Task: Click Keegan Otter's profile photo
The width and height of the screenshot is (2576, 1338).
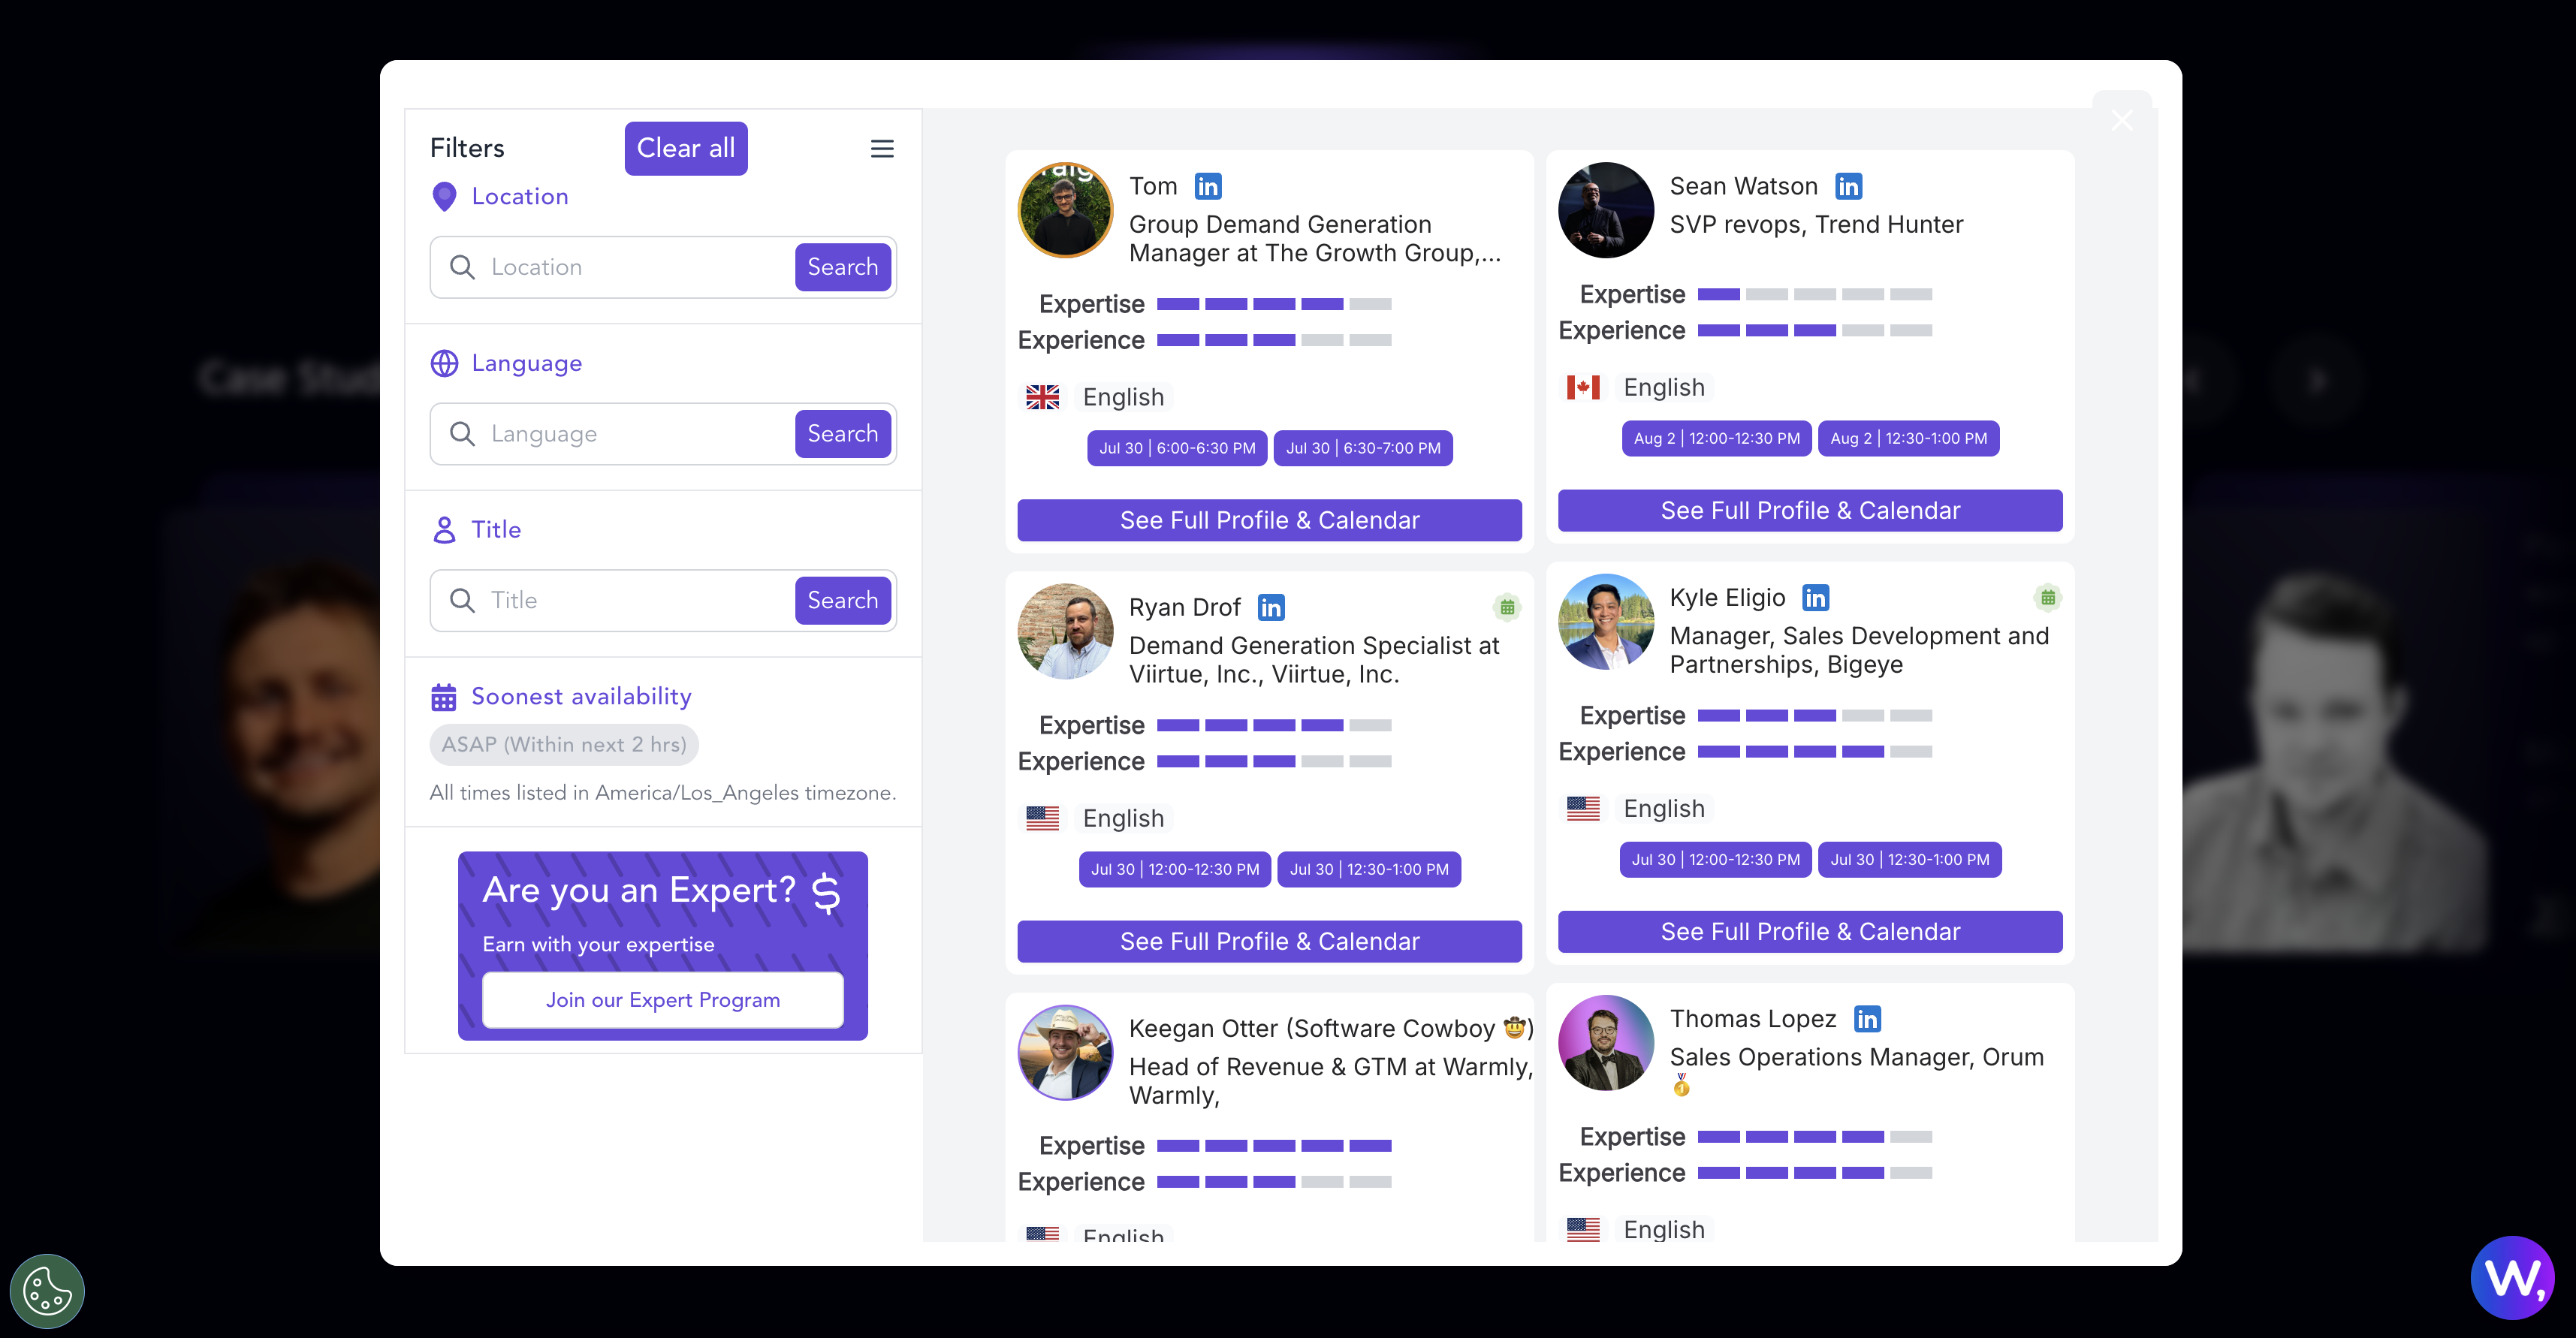Action: point(1065,1052)
